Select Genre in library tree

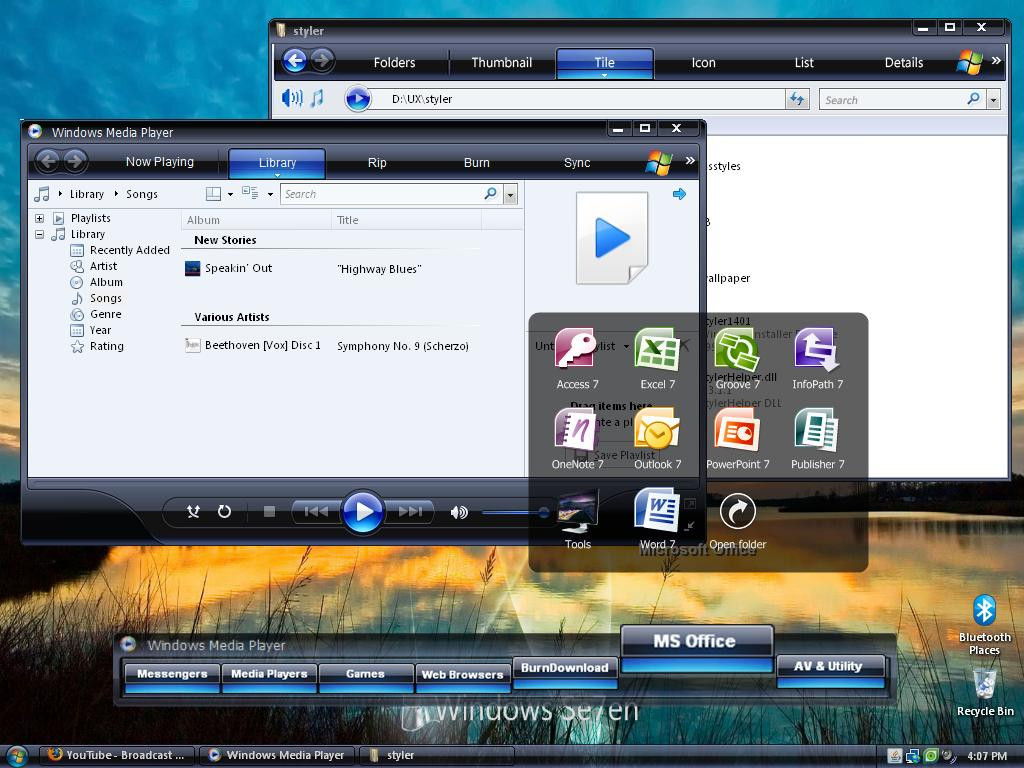[x=105, y=314]
